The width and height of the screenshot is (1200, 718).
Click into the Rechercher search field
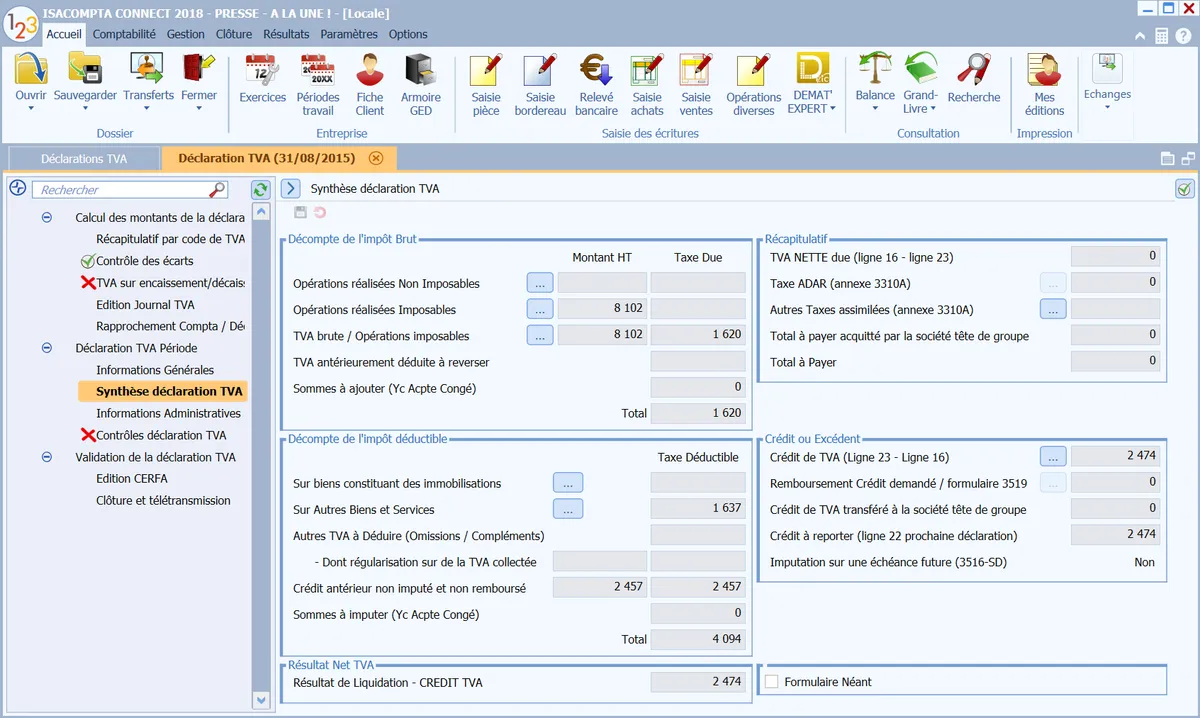[x=120, y=190]
